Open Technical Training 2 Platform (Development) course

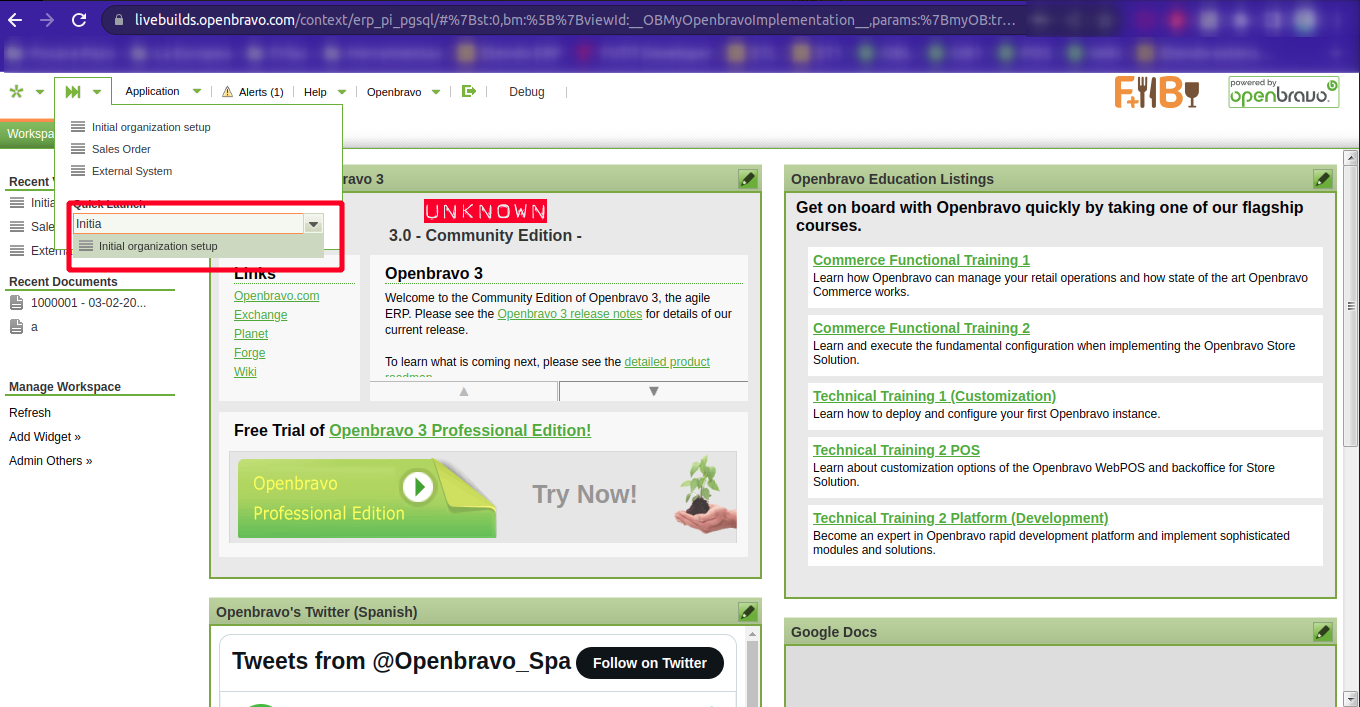(960, 518)
